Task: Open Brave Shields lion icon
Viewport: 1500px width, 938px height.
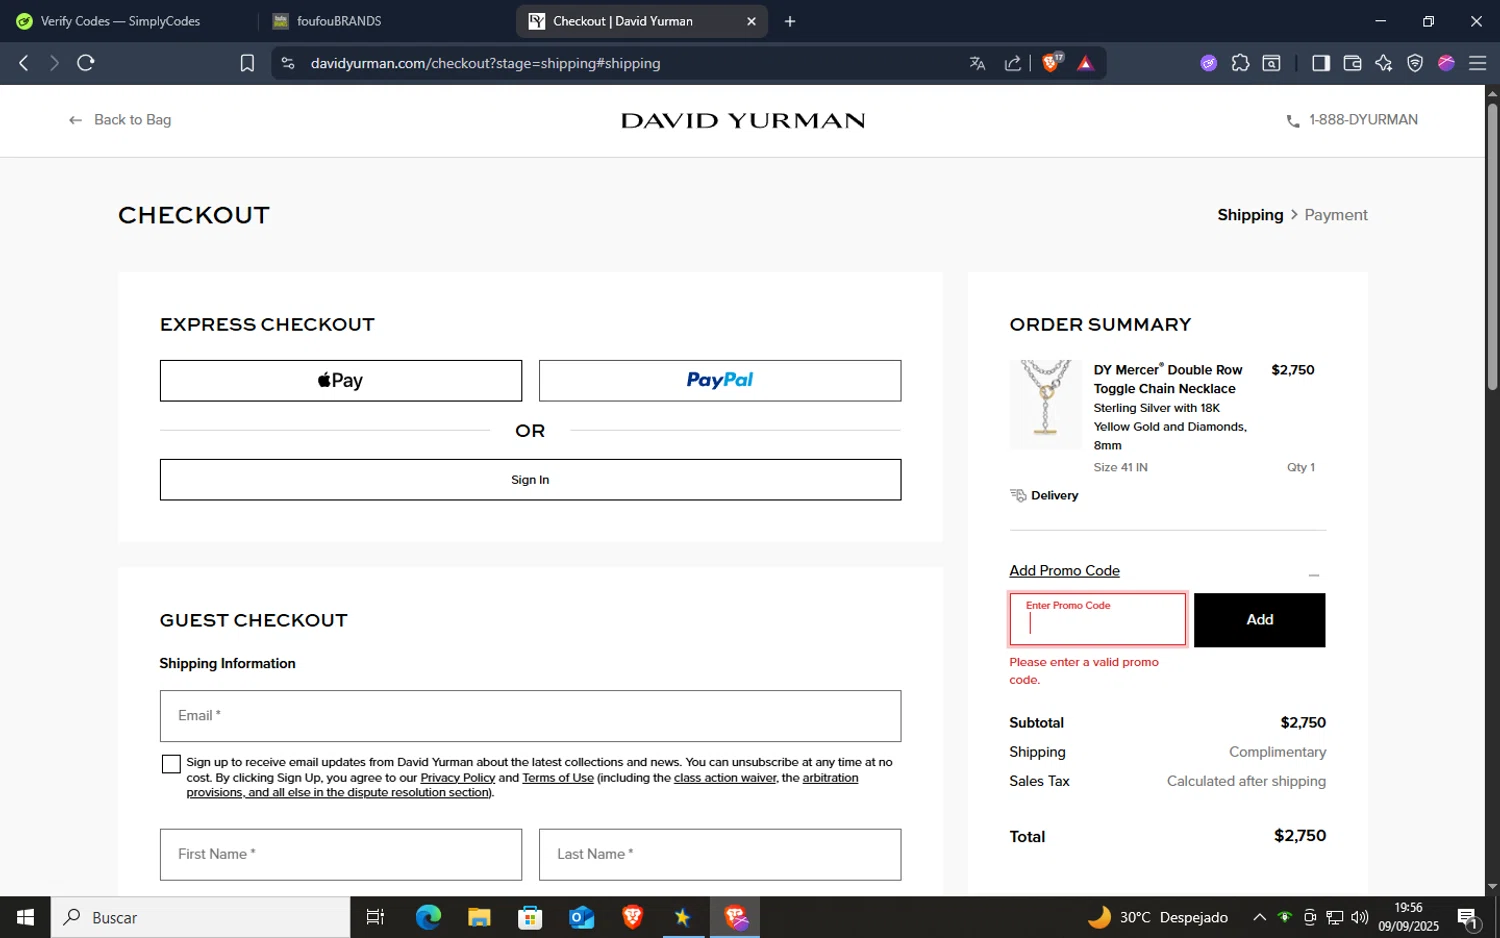Action: coord(1051,62)
